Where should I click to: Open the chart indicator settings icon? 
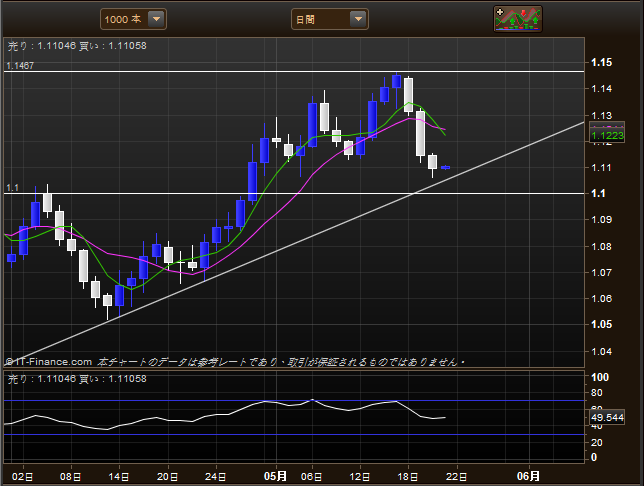518,19
